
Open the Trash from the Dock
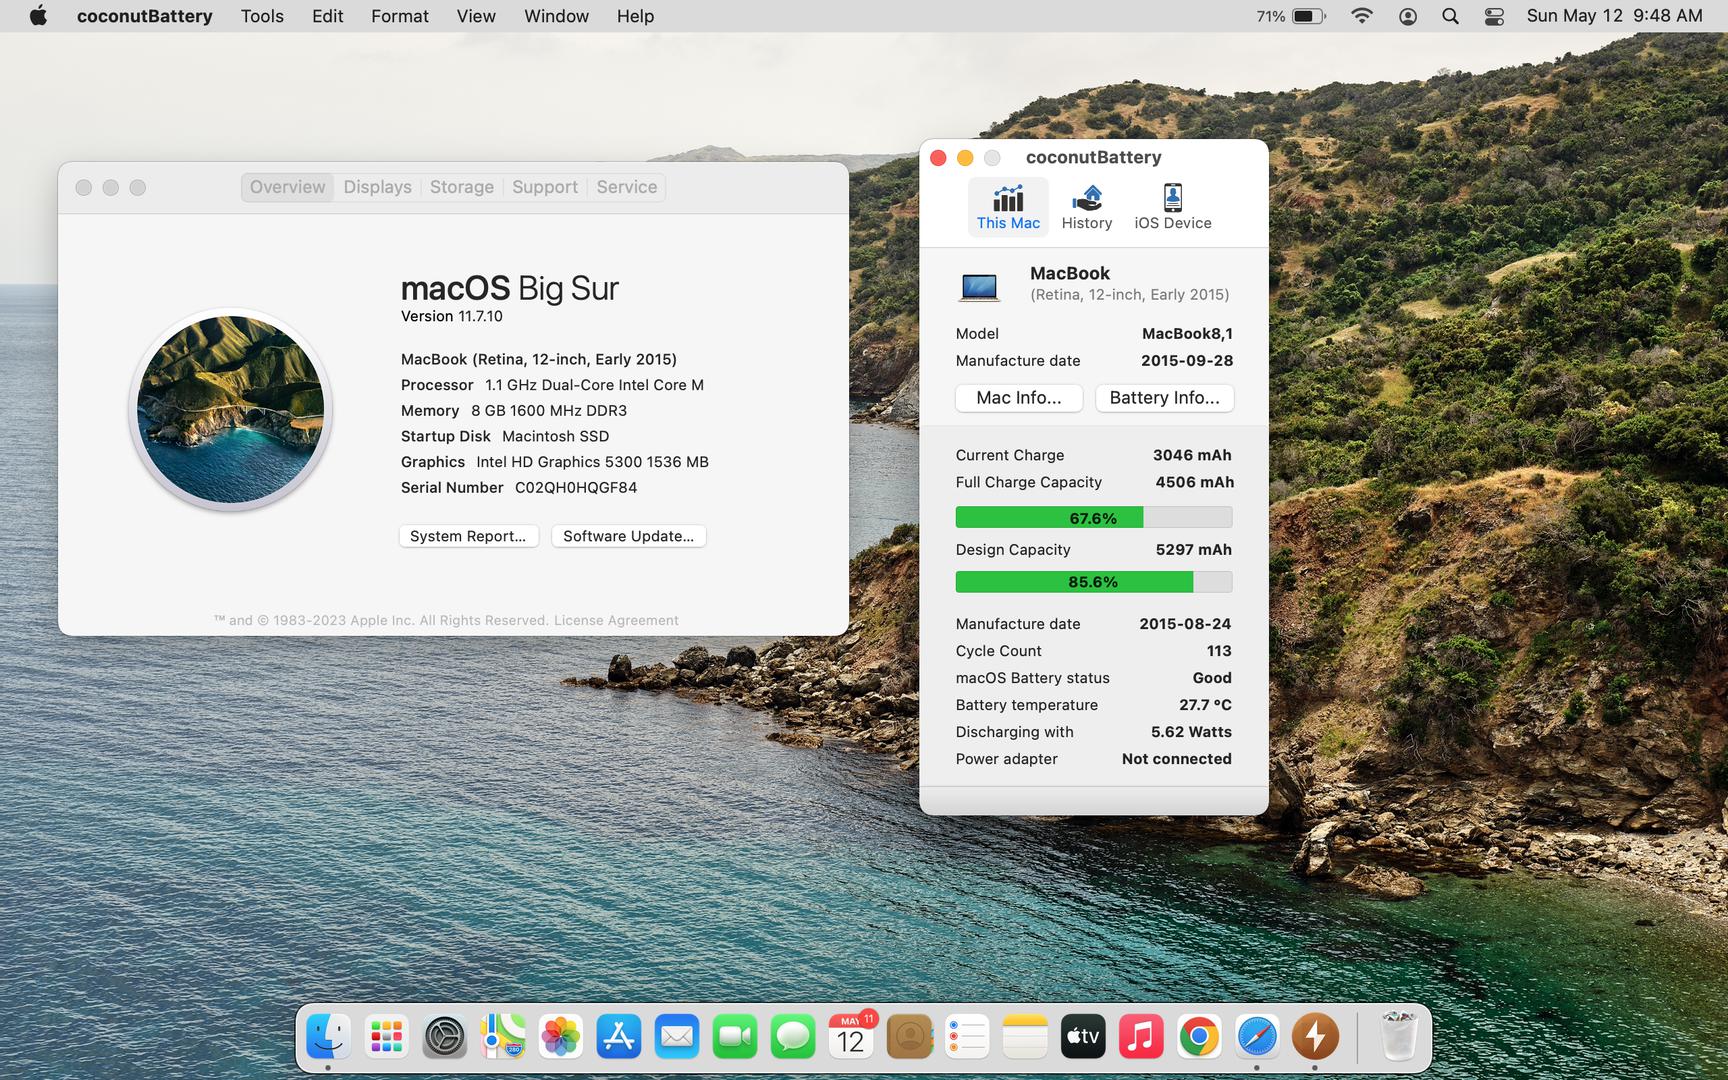(1398, 1037)
